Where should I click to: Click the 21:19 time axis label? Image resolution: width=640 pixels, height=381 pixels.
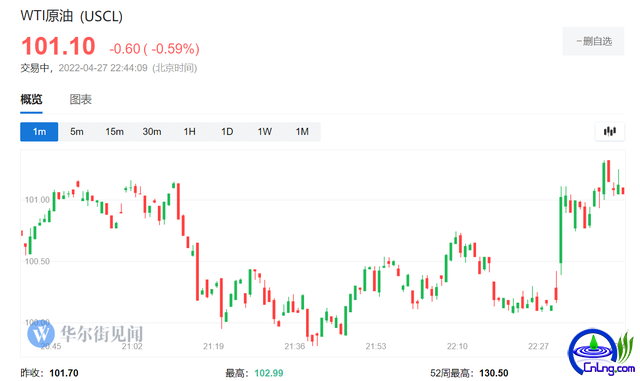point(213,346)
